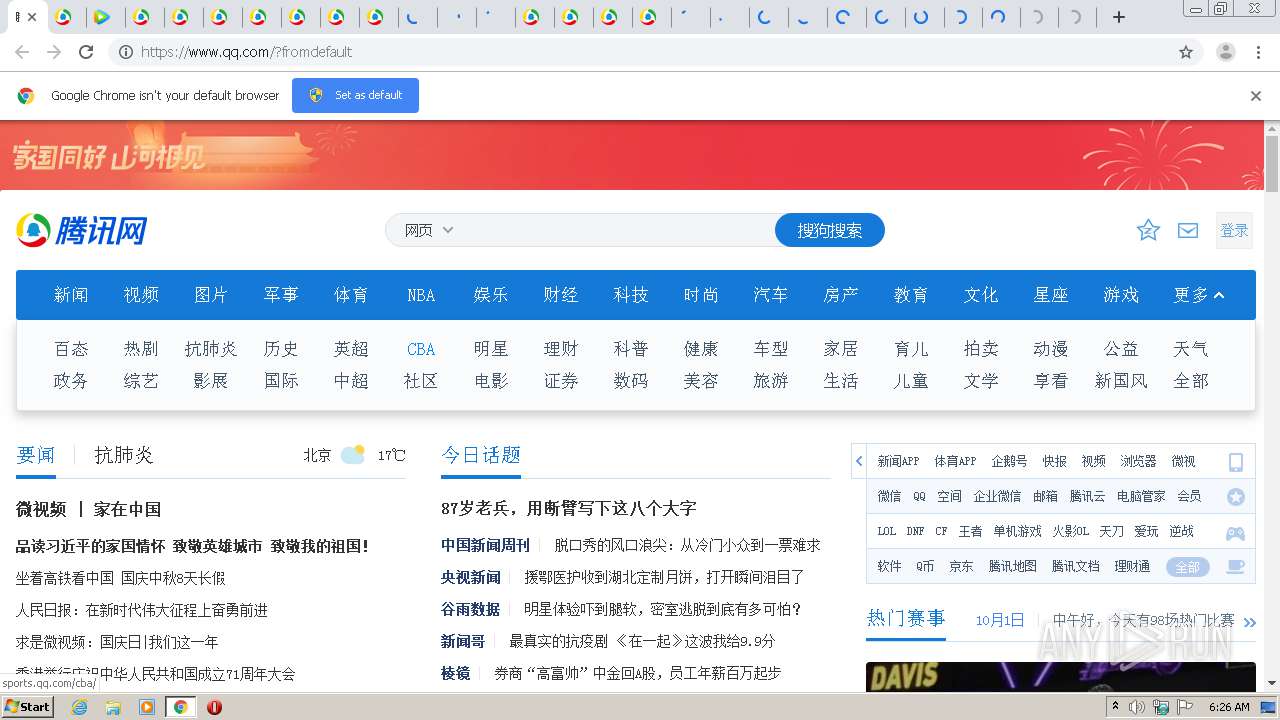Image resolution: width=1280 pixels, height=720 pixels.
Task: Click the left chevron of the services panel
Action: (859, 461)
